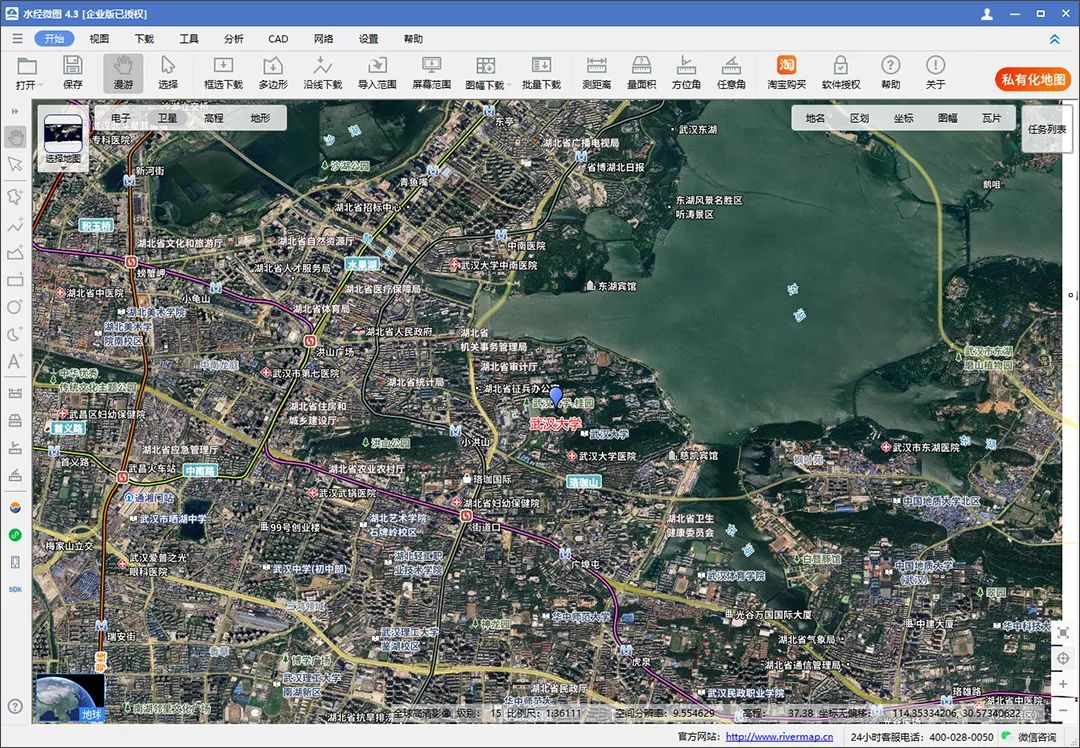
Task: Toggle the 瓦片 tile grid overlay
Action: pos(992,118)
